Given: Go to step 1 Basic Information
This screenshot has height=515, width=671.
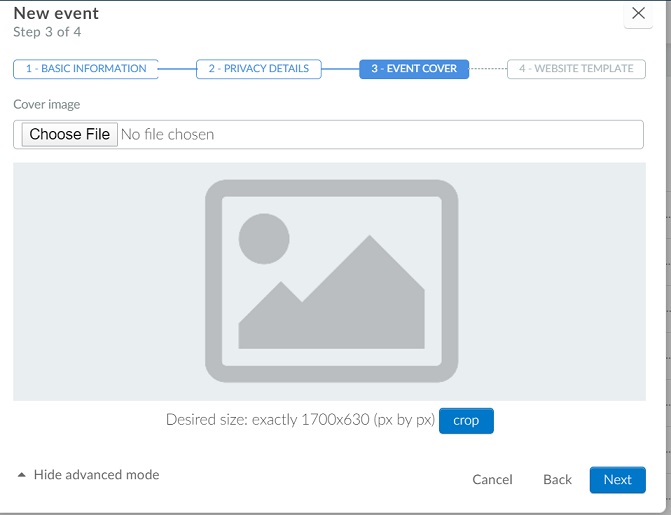Looking at the screenshot, I should 86,69.
